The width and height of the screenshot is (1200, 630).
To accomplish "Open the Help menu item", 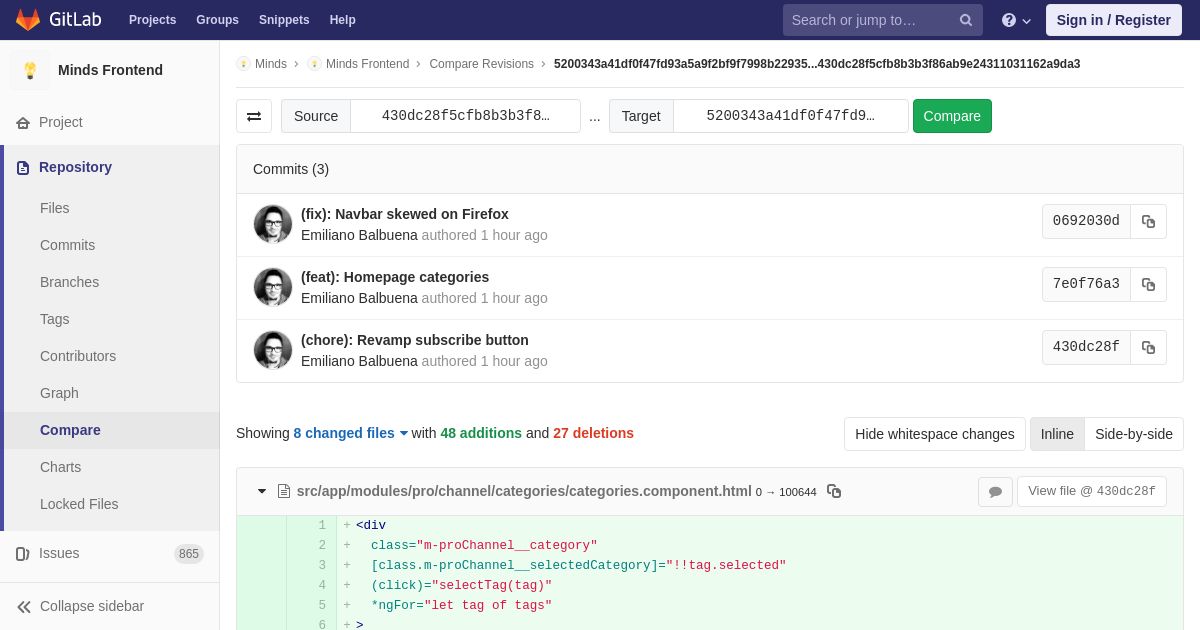I will pyautogui.click(x=343, y=20).
